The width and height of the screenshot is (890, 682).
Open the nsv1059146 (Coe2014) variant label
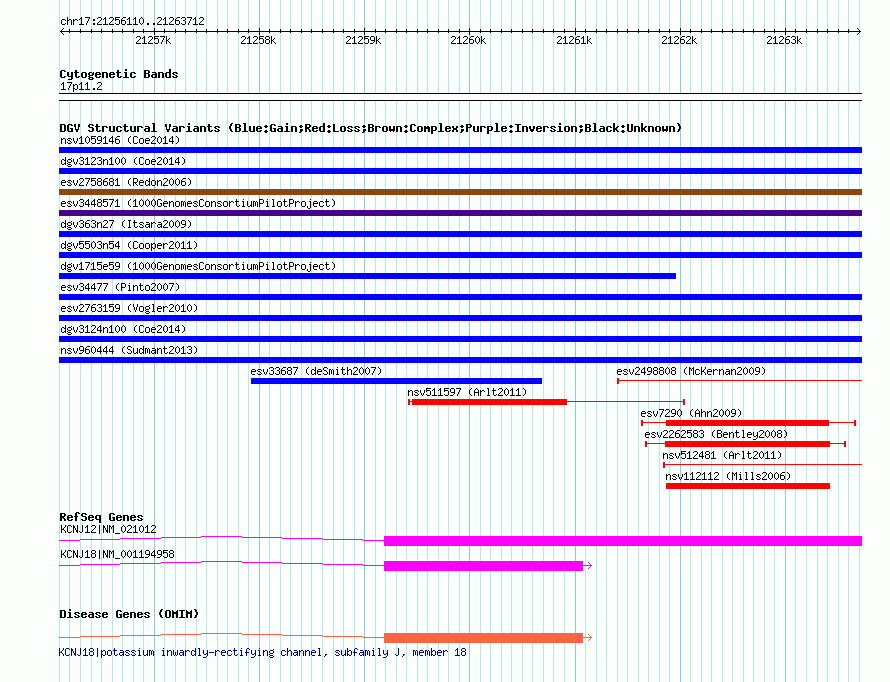[120, 140]
